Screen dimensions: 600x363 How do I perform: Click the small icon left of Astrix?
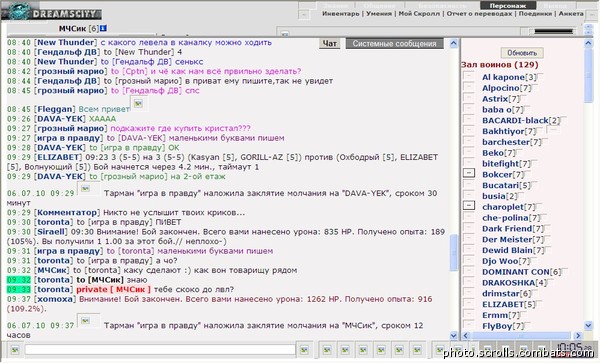pos(469,98)
